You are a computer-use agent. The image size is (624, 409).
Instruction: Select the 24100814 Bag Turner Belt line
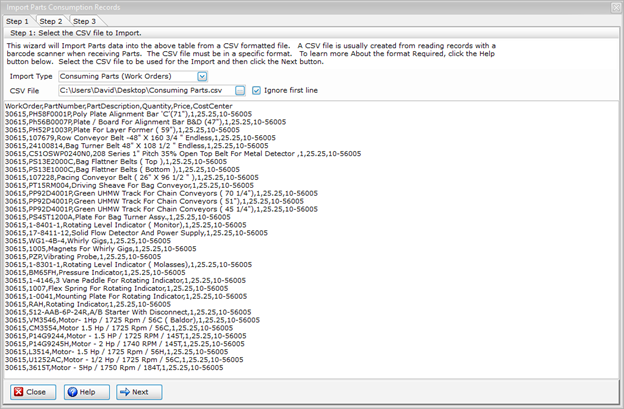click(136, 146)
